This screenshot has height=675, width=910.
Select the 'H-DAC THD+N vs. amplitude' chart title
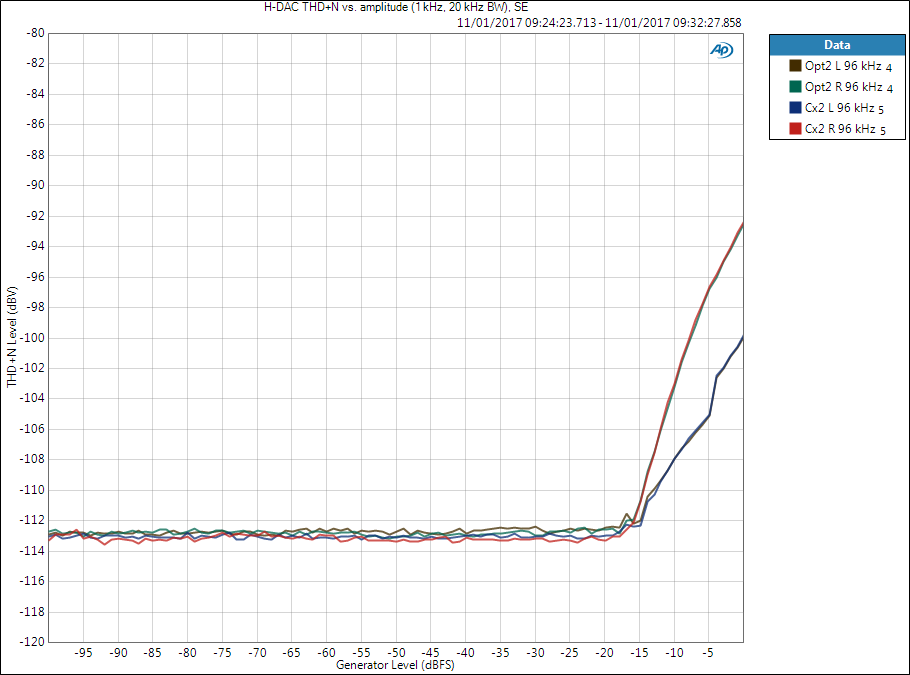coord(396,7)
